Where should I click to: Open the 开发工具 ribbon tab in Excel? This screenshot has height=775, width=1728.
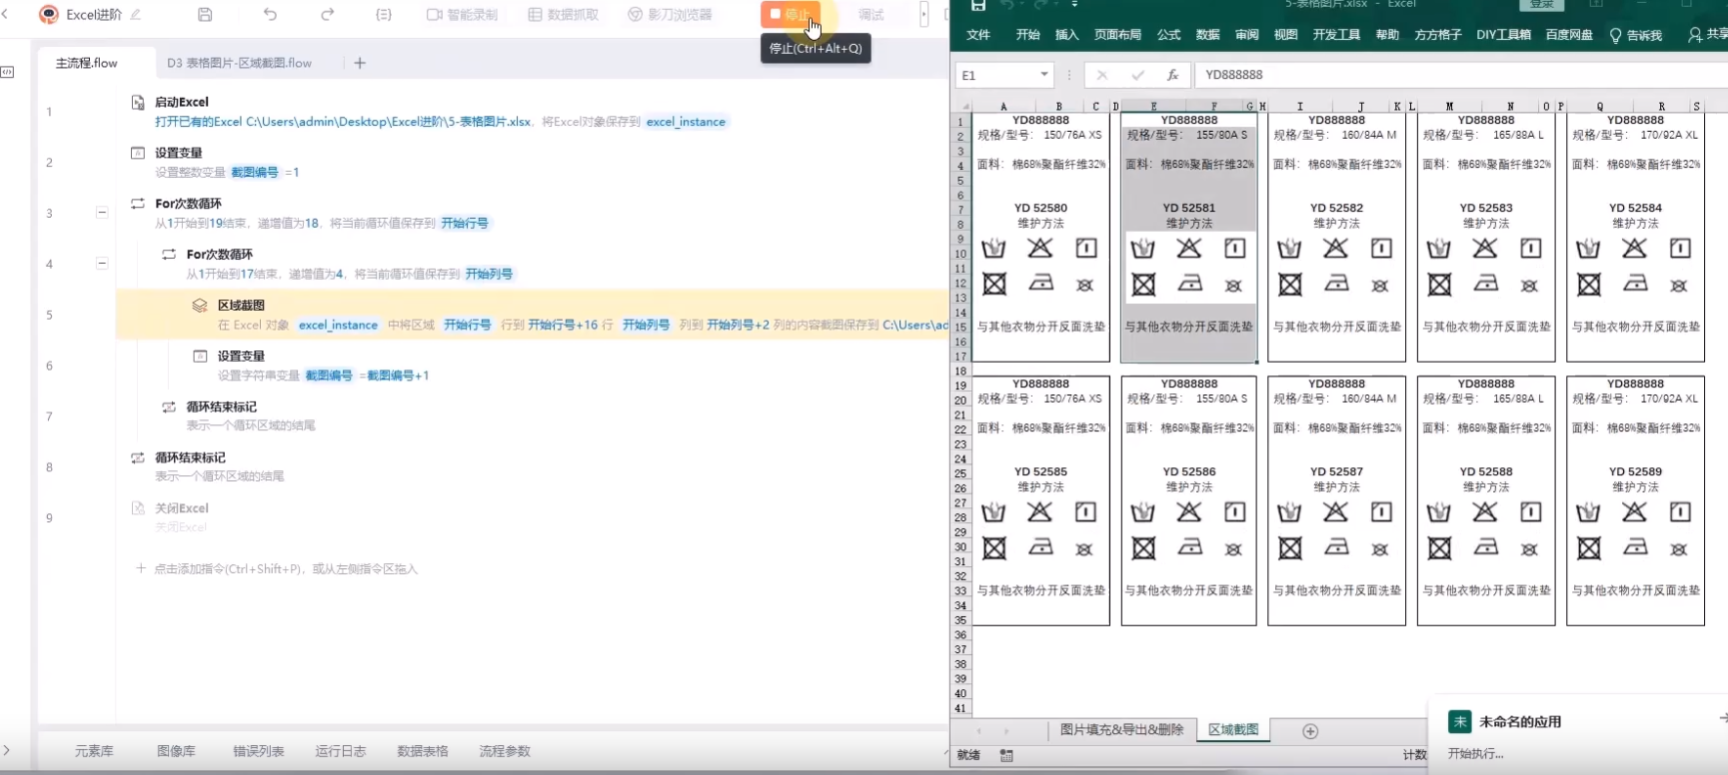coord(1336,35)
